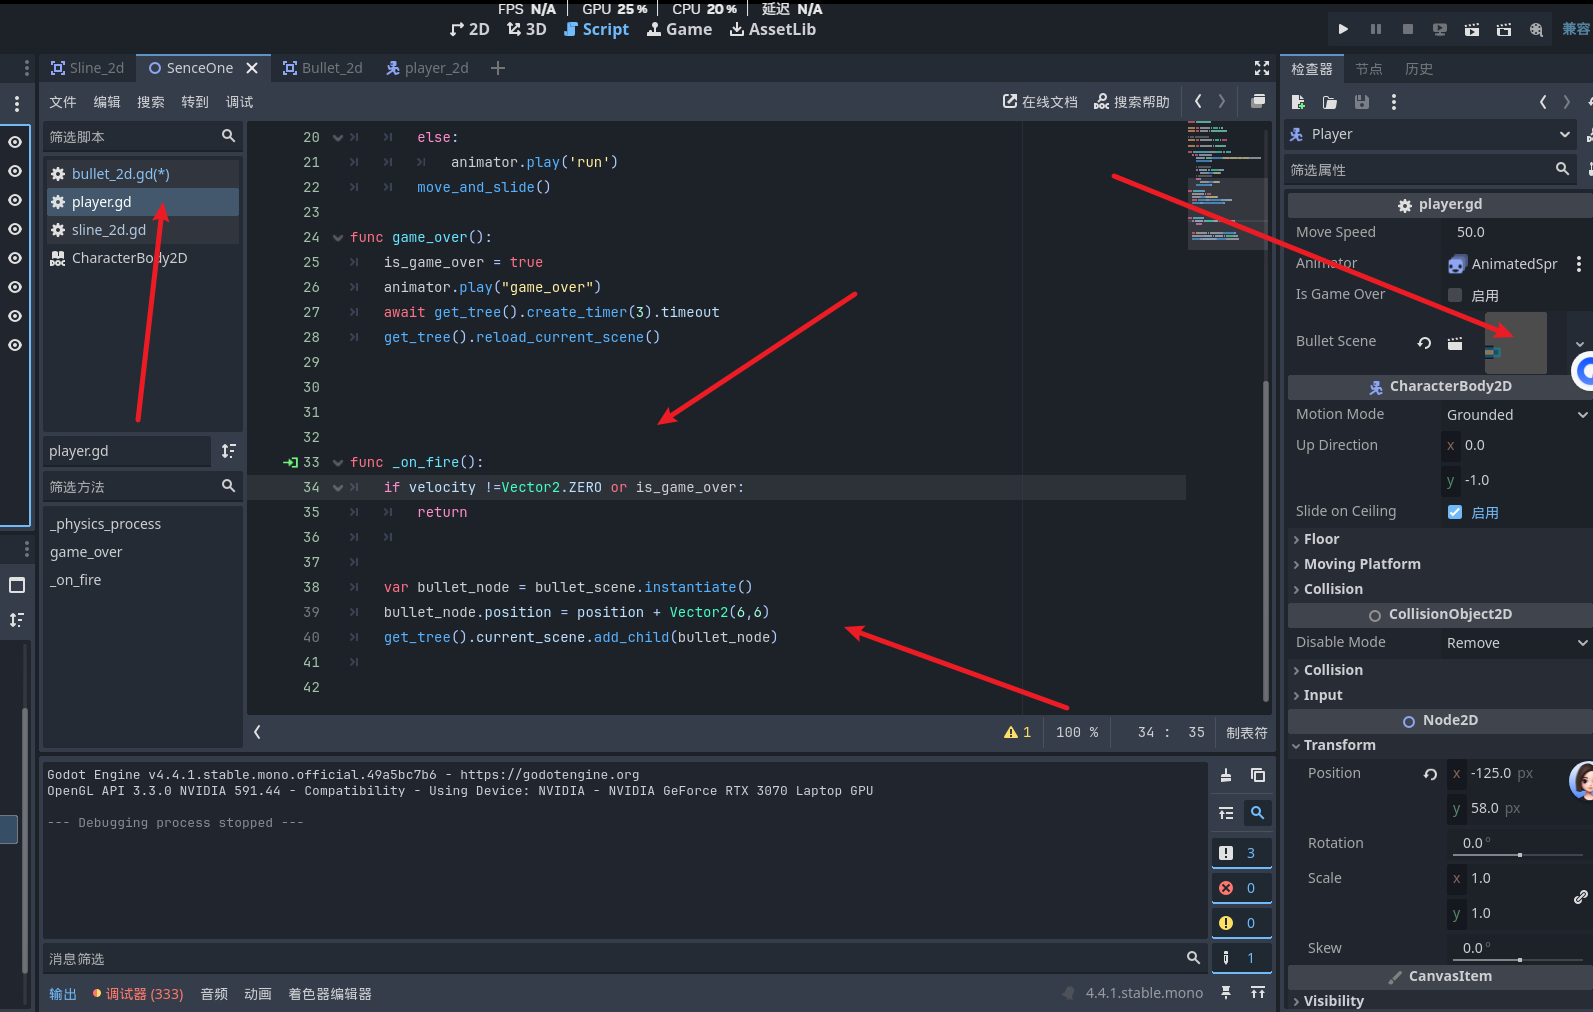Click the 在线文档 online docs button
This screenshot has width=1593, height=1012.
pyautogui.click(x=1040, y=102)
